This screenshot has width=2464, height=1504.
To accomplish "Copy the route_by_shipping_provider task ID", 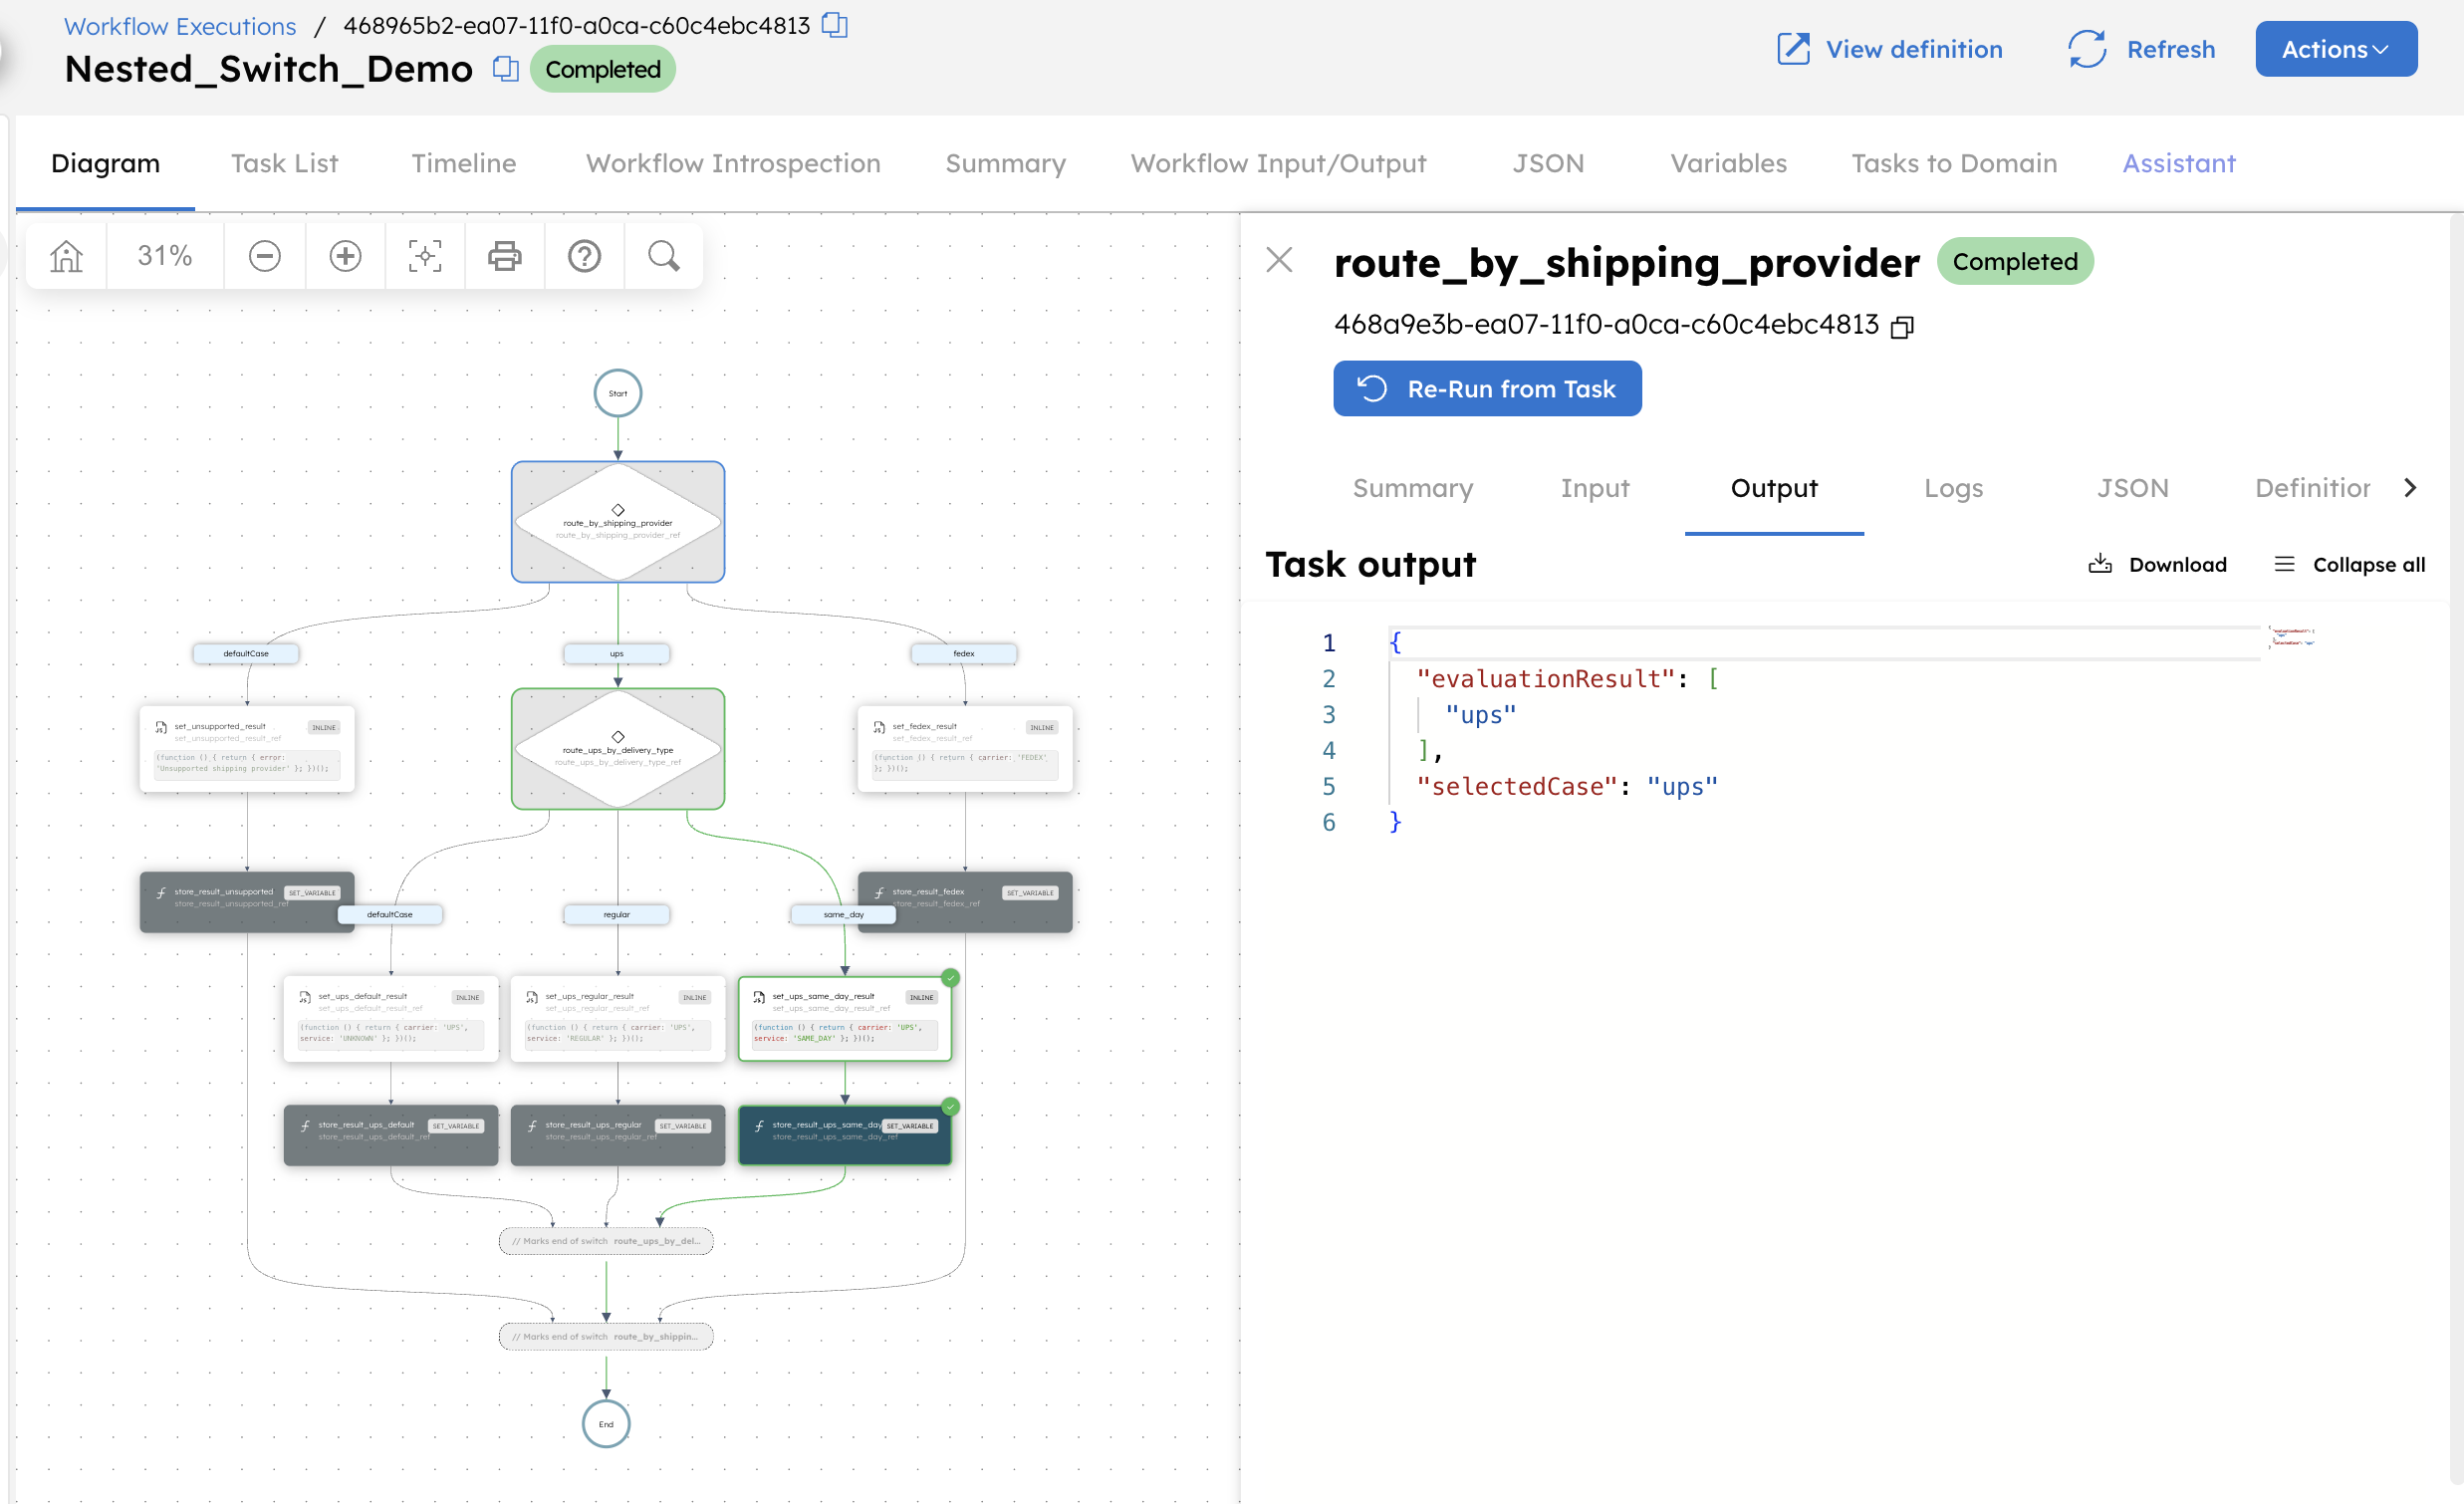I will click(1902, 326).
